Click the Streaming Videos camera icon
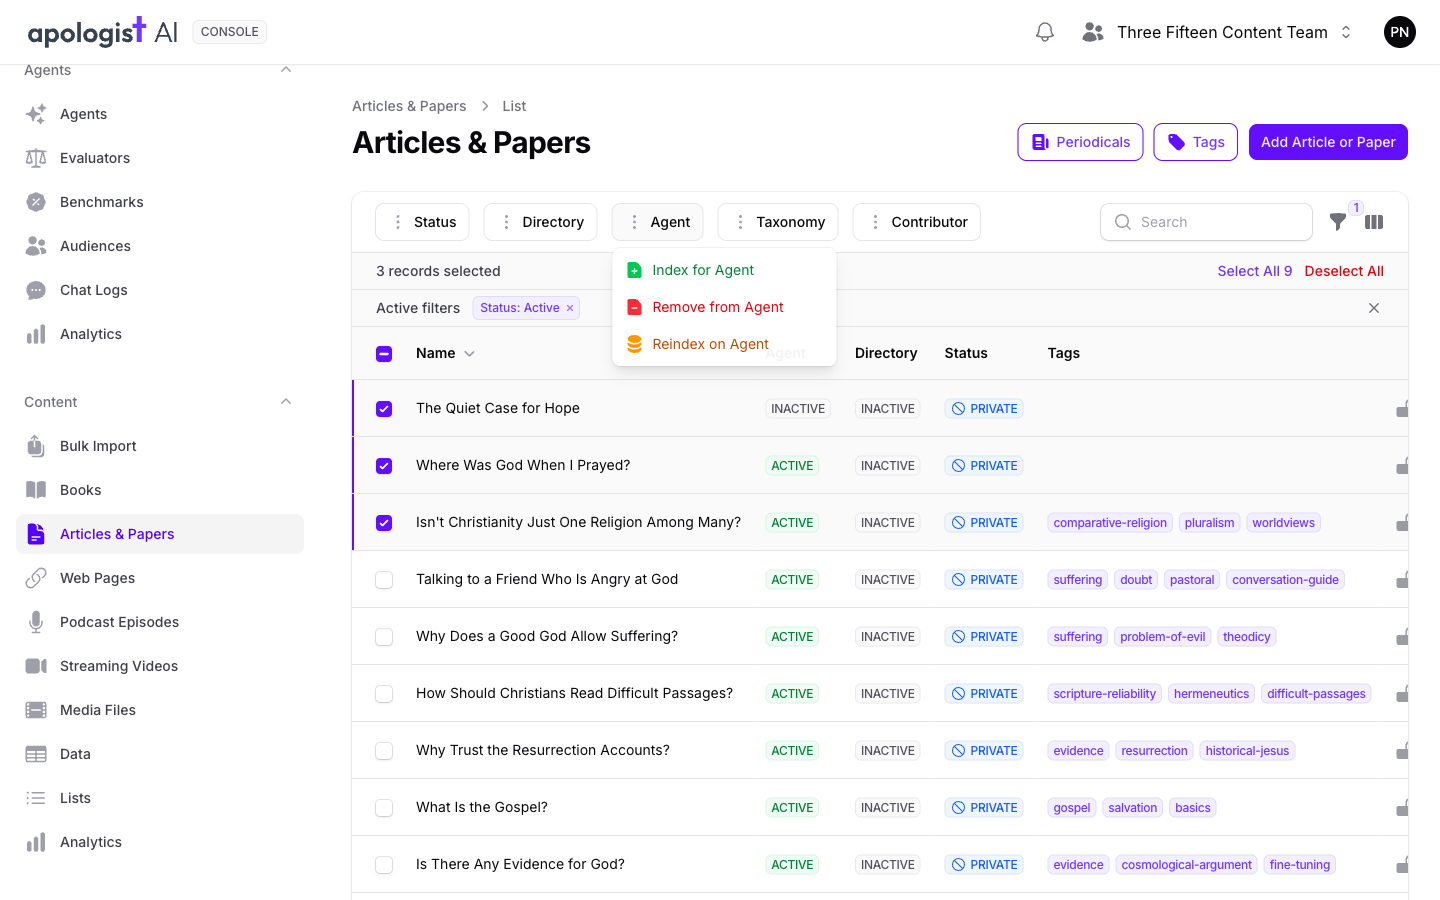The image size is (1440, 900). (x=36, y=666)
